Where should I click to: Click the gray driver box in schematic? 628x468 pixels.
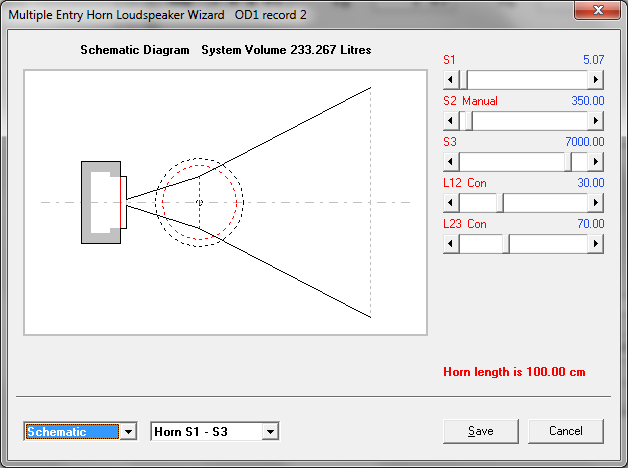point(101,203)
